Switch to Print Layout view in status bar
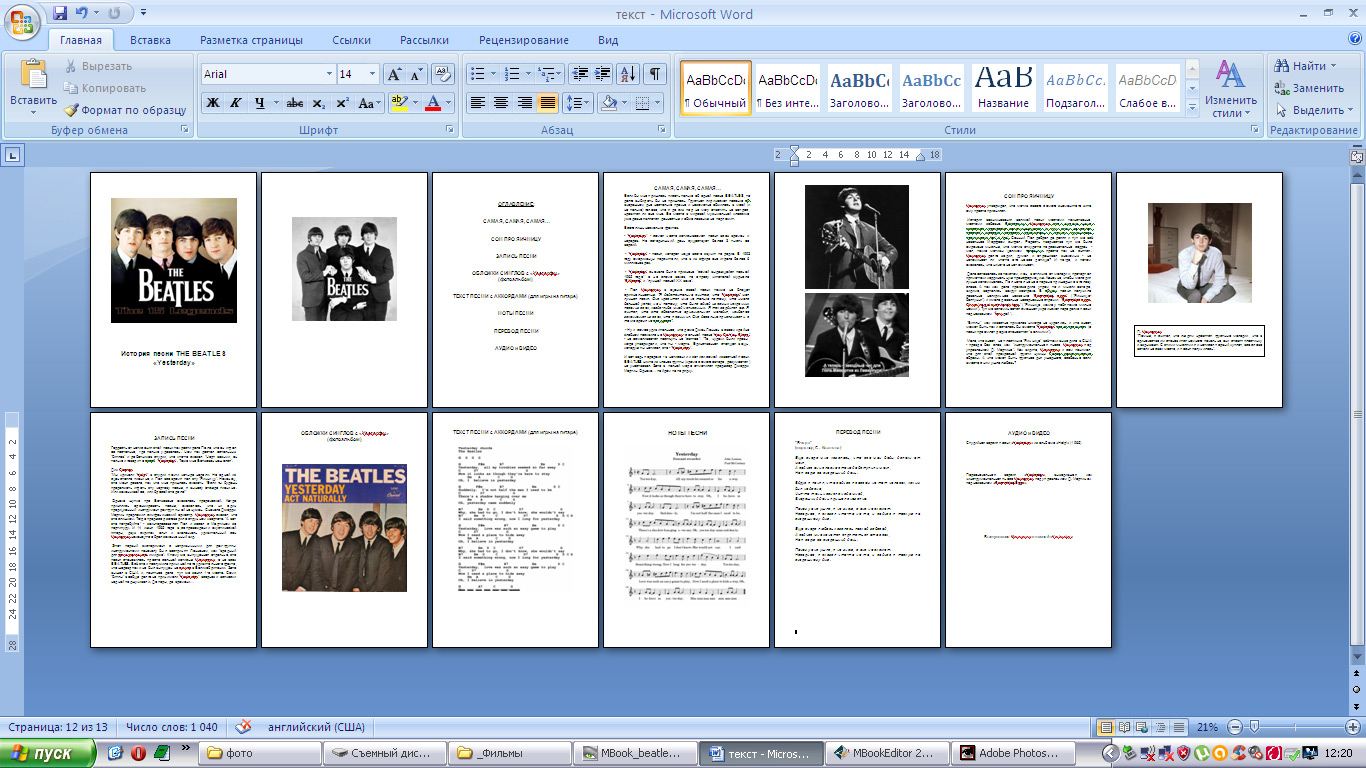 click(1106, 727)
